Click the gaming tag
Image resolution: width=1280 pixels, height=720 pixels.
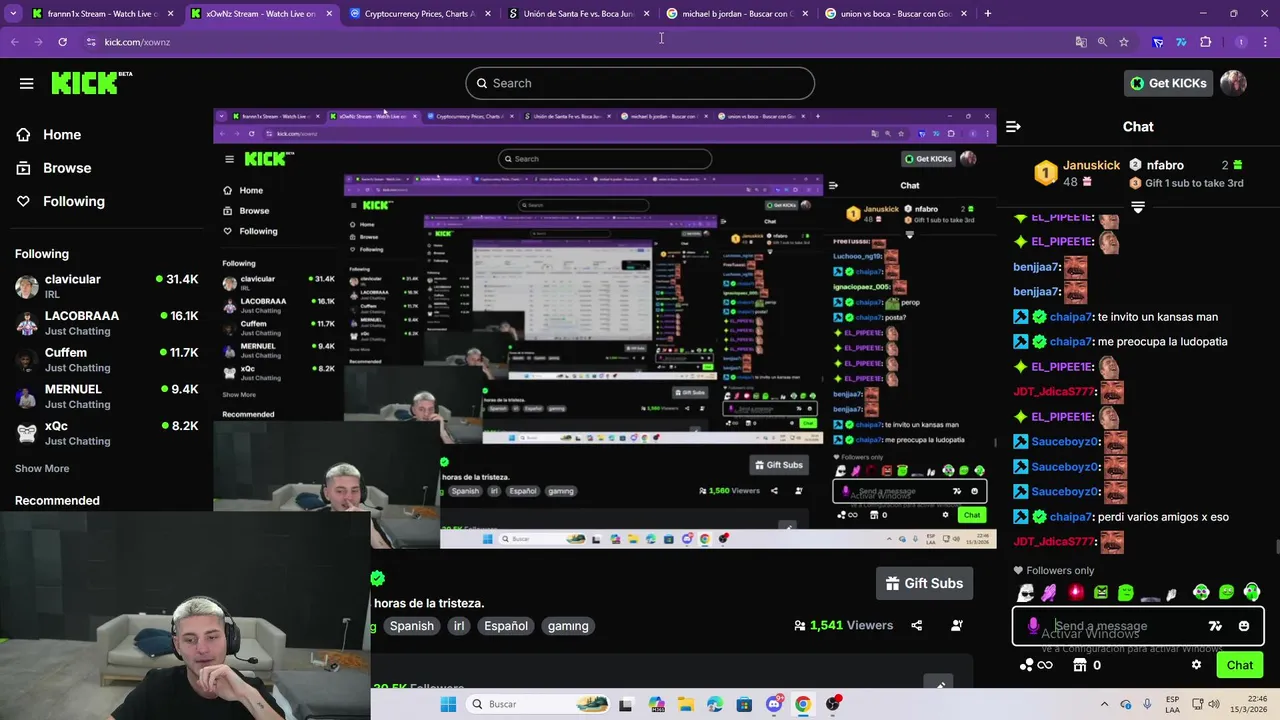568,626
